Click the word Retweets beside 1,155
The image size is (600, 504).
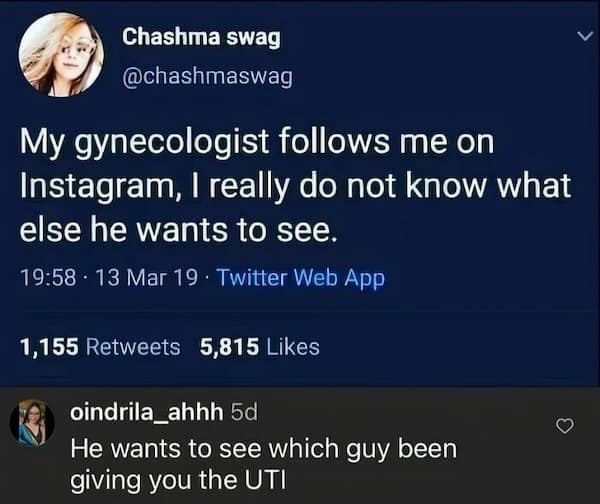click(x=133, y=347)
